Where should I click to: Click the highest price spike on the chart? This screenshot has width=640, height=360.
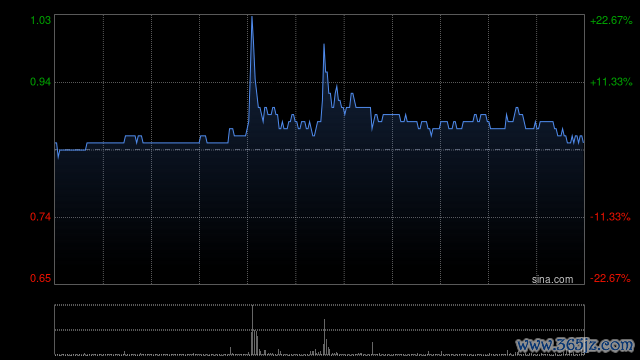point(252,18)
